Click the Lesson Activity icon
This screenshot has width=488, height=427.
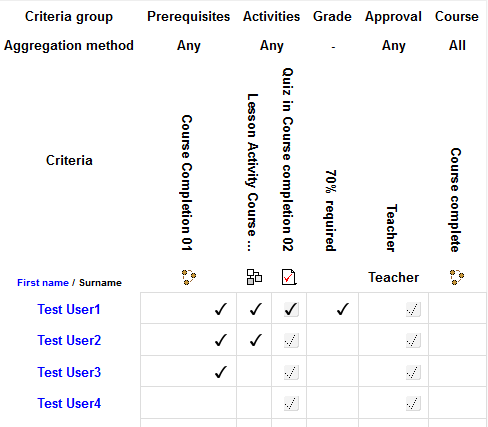pyautogui.click(x=254, y=277)
